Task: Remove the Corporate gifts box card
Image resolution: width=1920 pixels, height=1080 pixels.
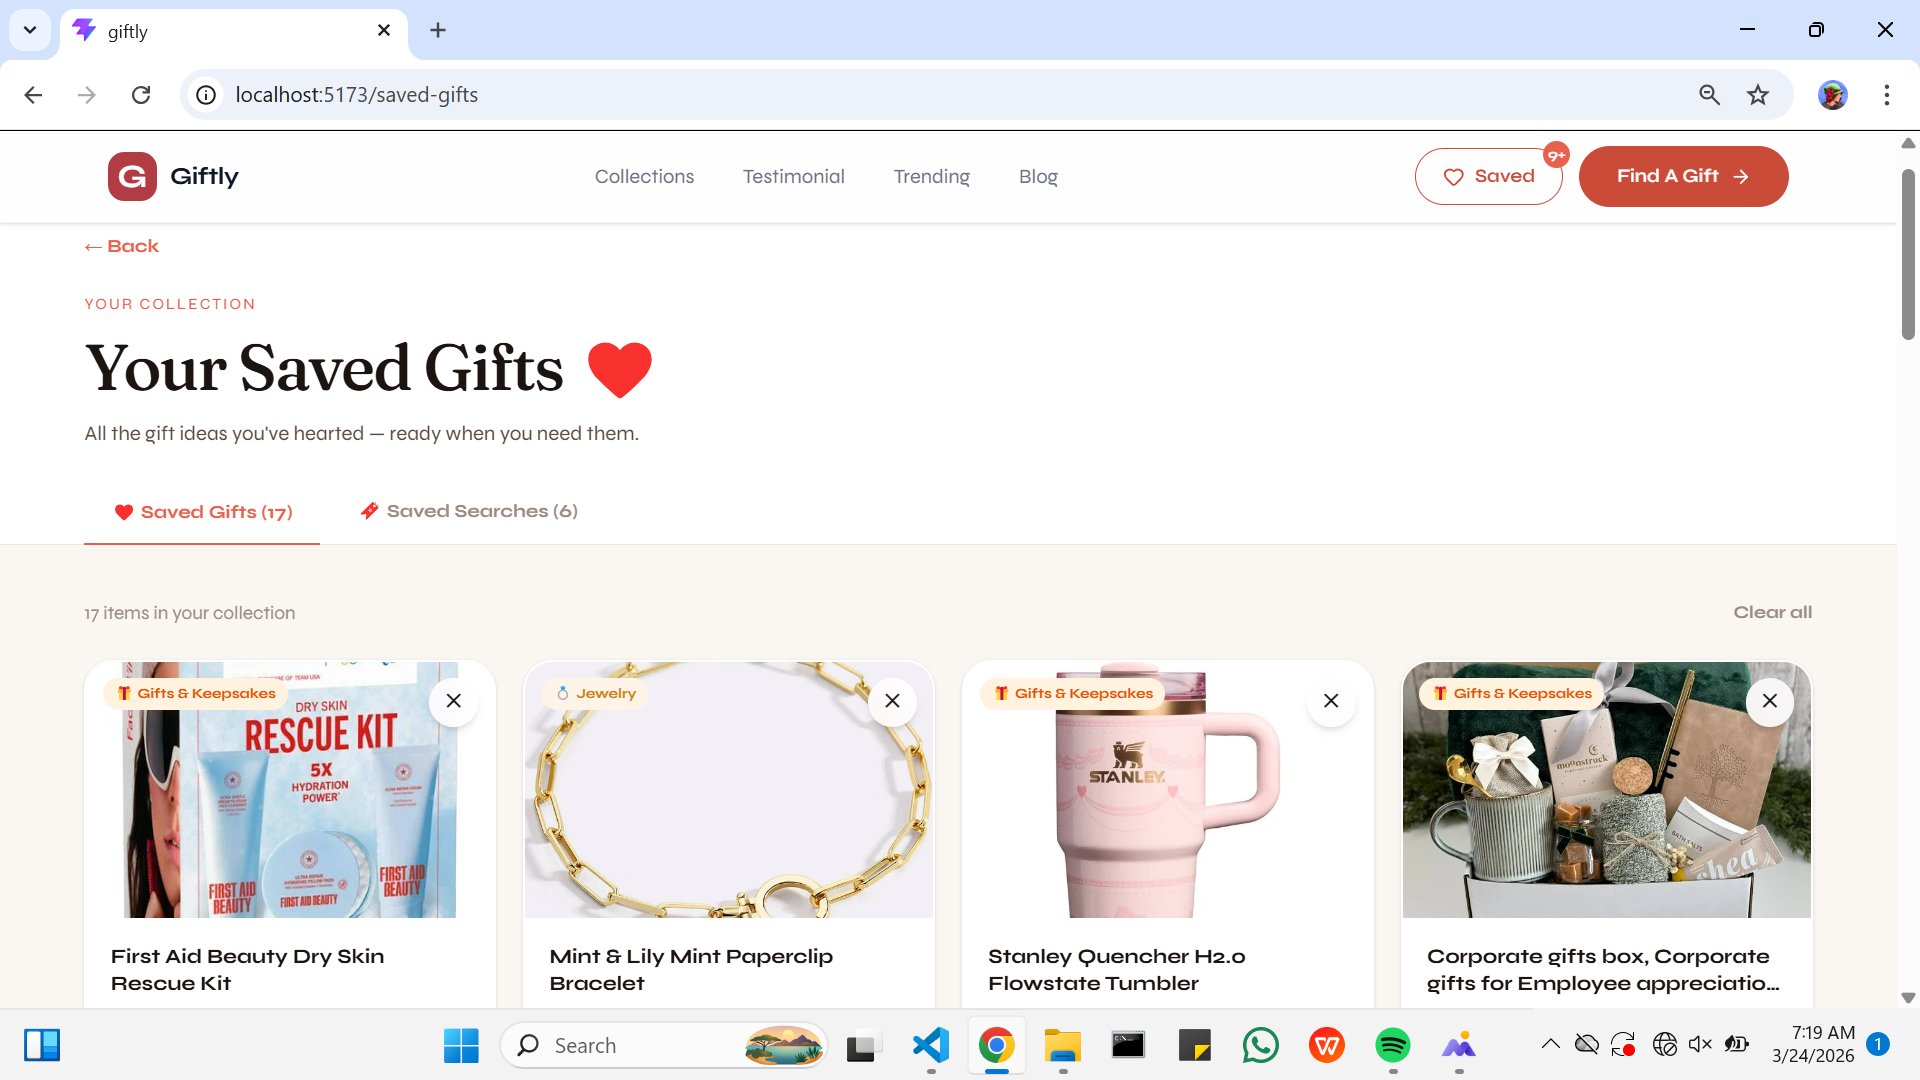Action: coord(1769,701)
